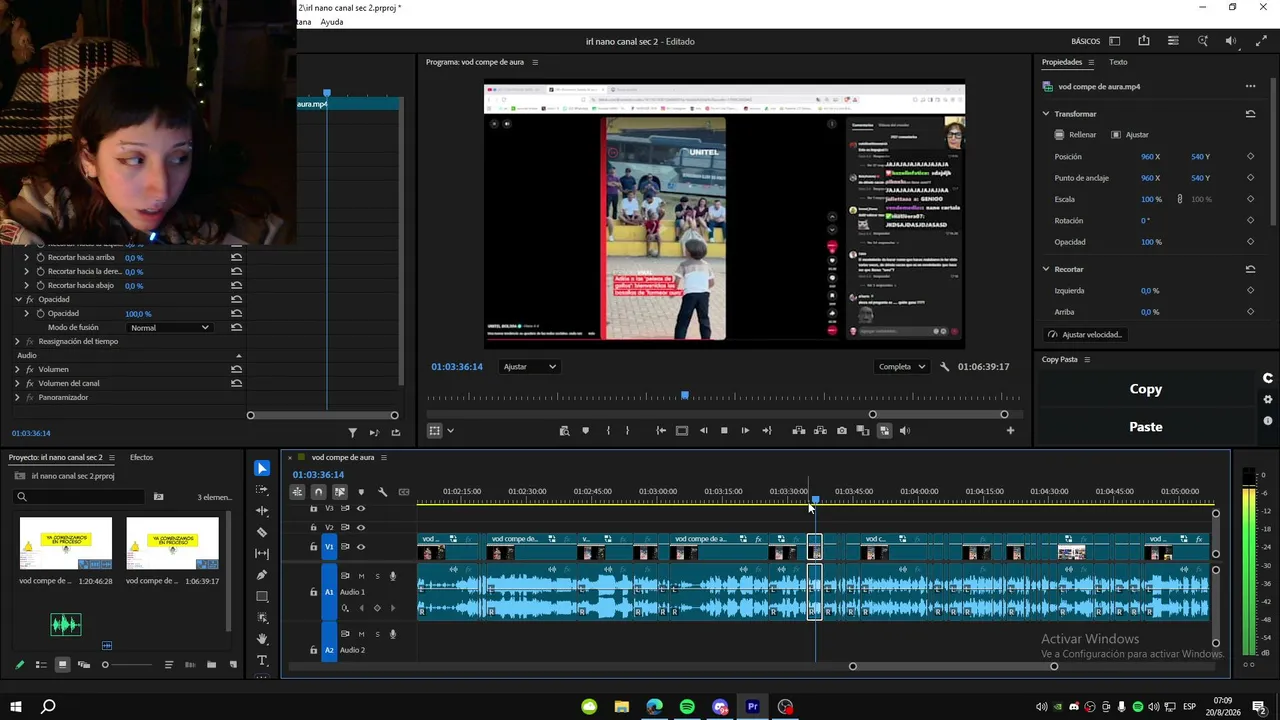Viewport: 1280px width, 720px height.
Task: Open timeline display settings wrench
Action: [382, 492]
